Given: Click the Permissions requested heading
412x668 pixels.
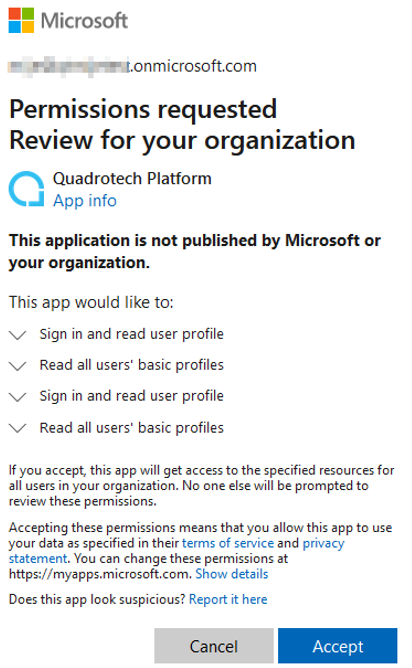Looking at the screenshot, I should (143, 109).
